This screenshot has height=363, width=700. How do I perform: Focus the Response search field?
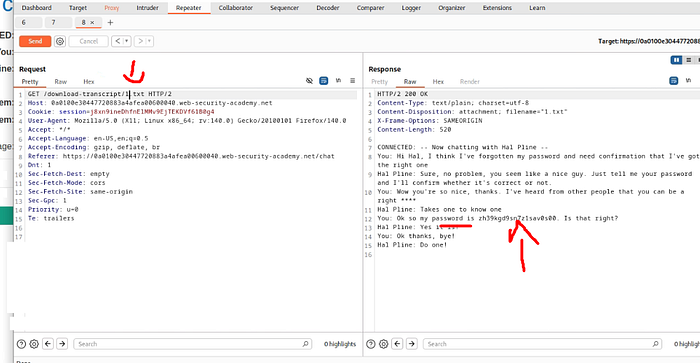(x=542, y=344)
